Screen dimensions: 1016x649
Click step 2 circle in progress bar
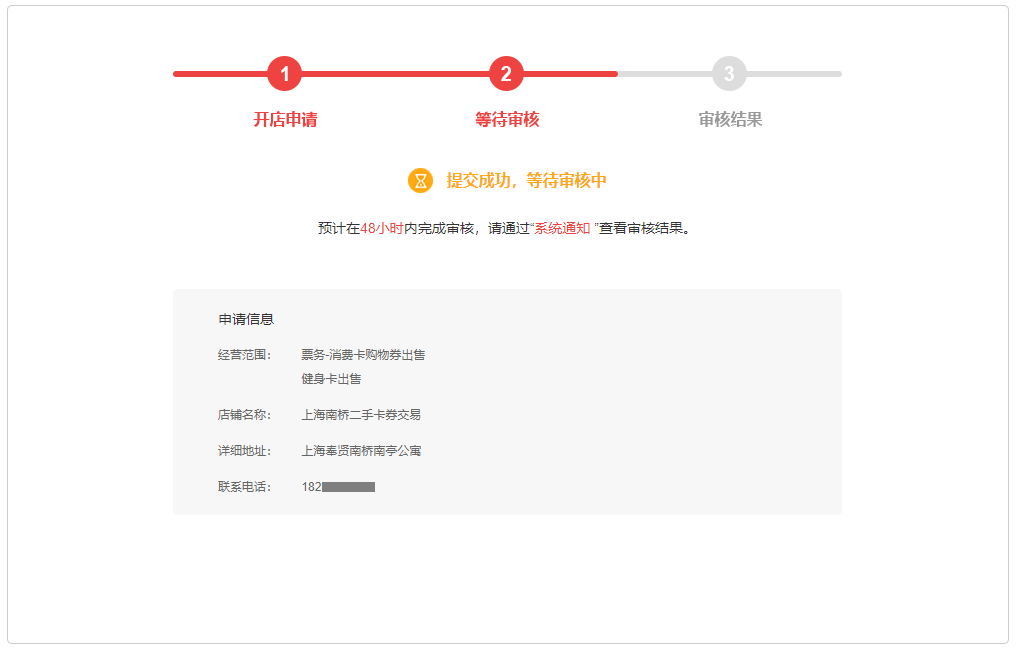coord(506,74)
